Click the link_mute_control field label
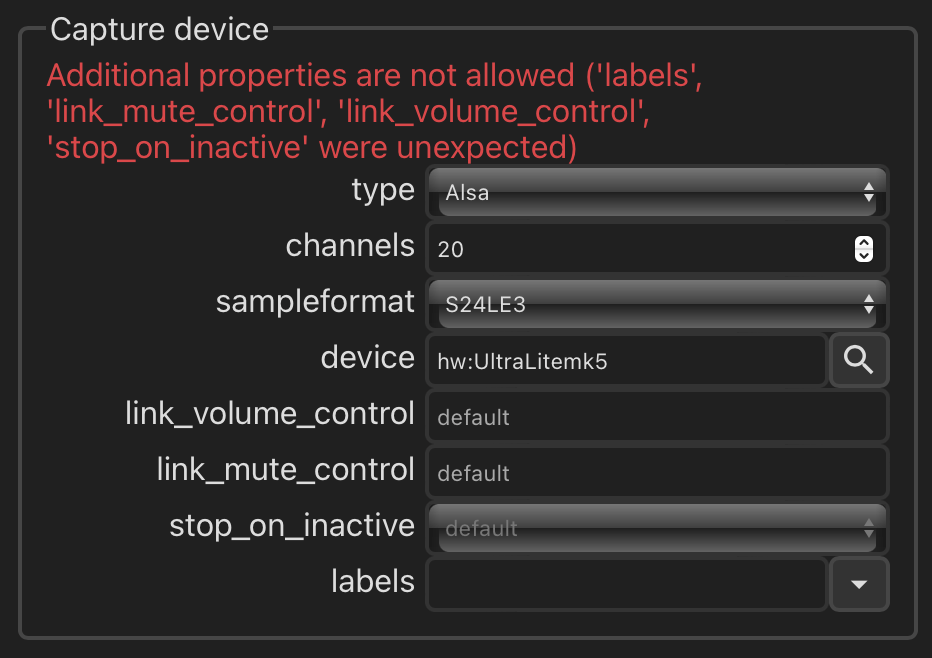The image size is (932, 658). pos(286,470)
